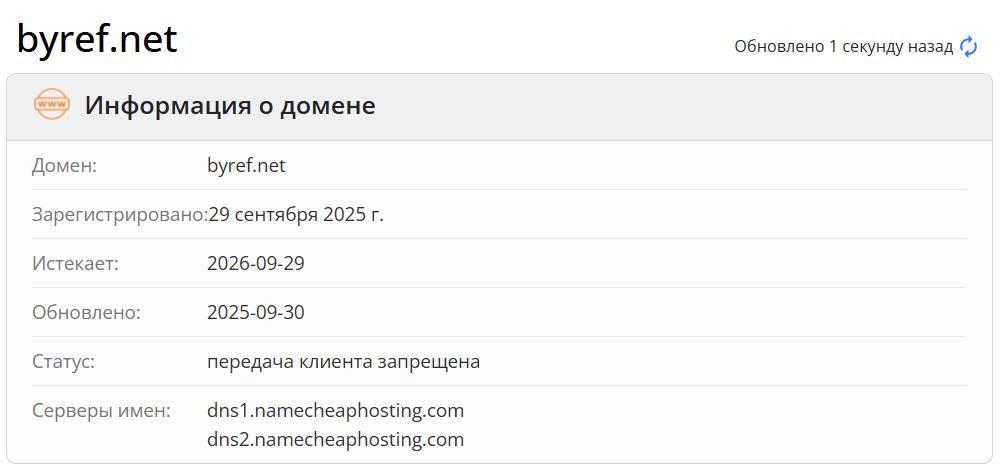Click the 'Серверы имен:' label
Screen dimensions: 1000x472
[x=102, y=410]
